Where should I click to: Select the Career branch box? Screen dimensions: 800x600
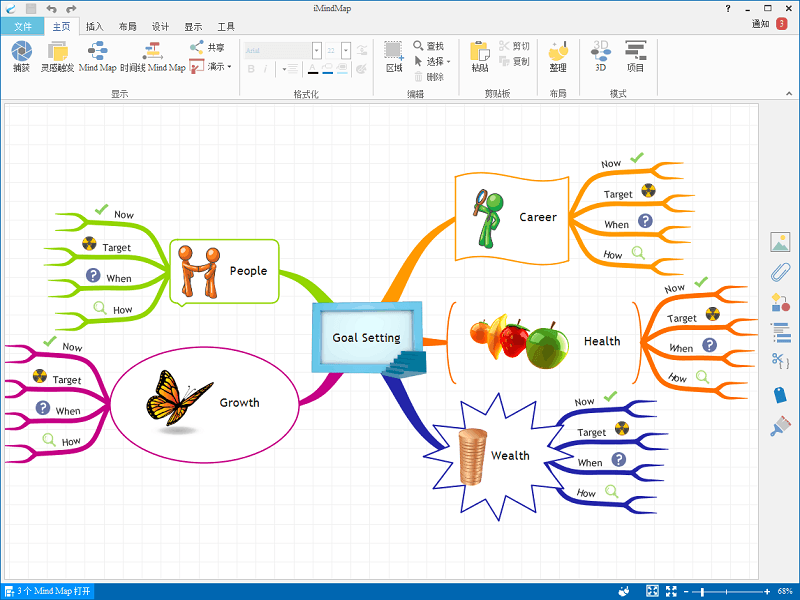[512, 218]
